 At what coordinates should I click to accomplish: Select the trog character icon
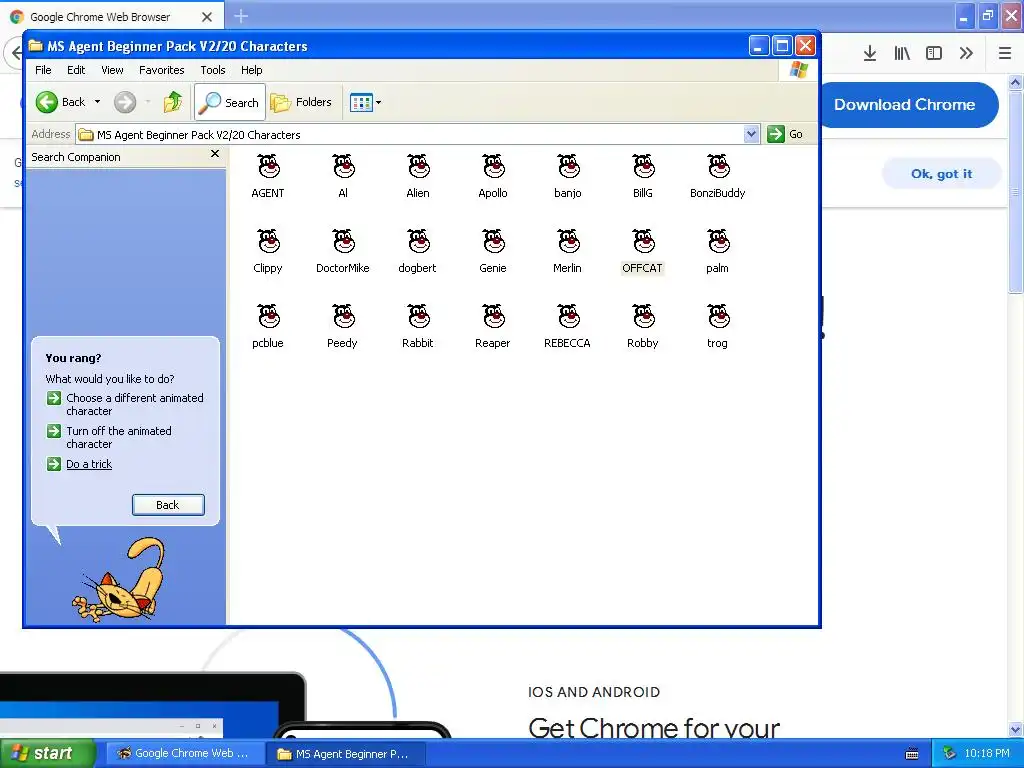tap(718, 317)
